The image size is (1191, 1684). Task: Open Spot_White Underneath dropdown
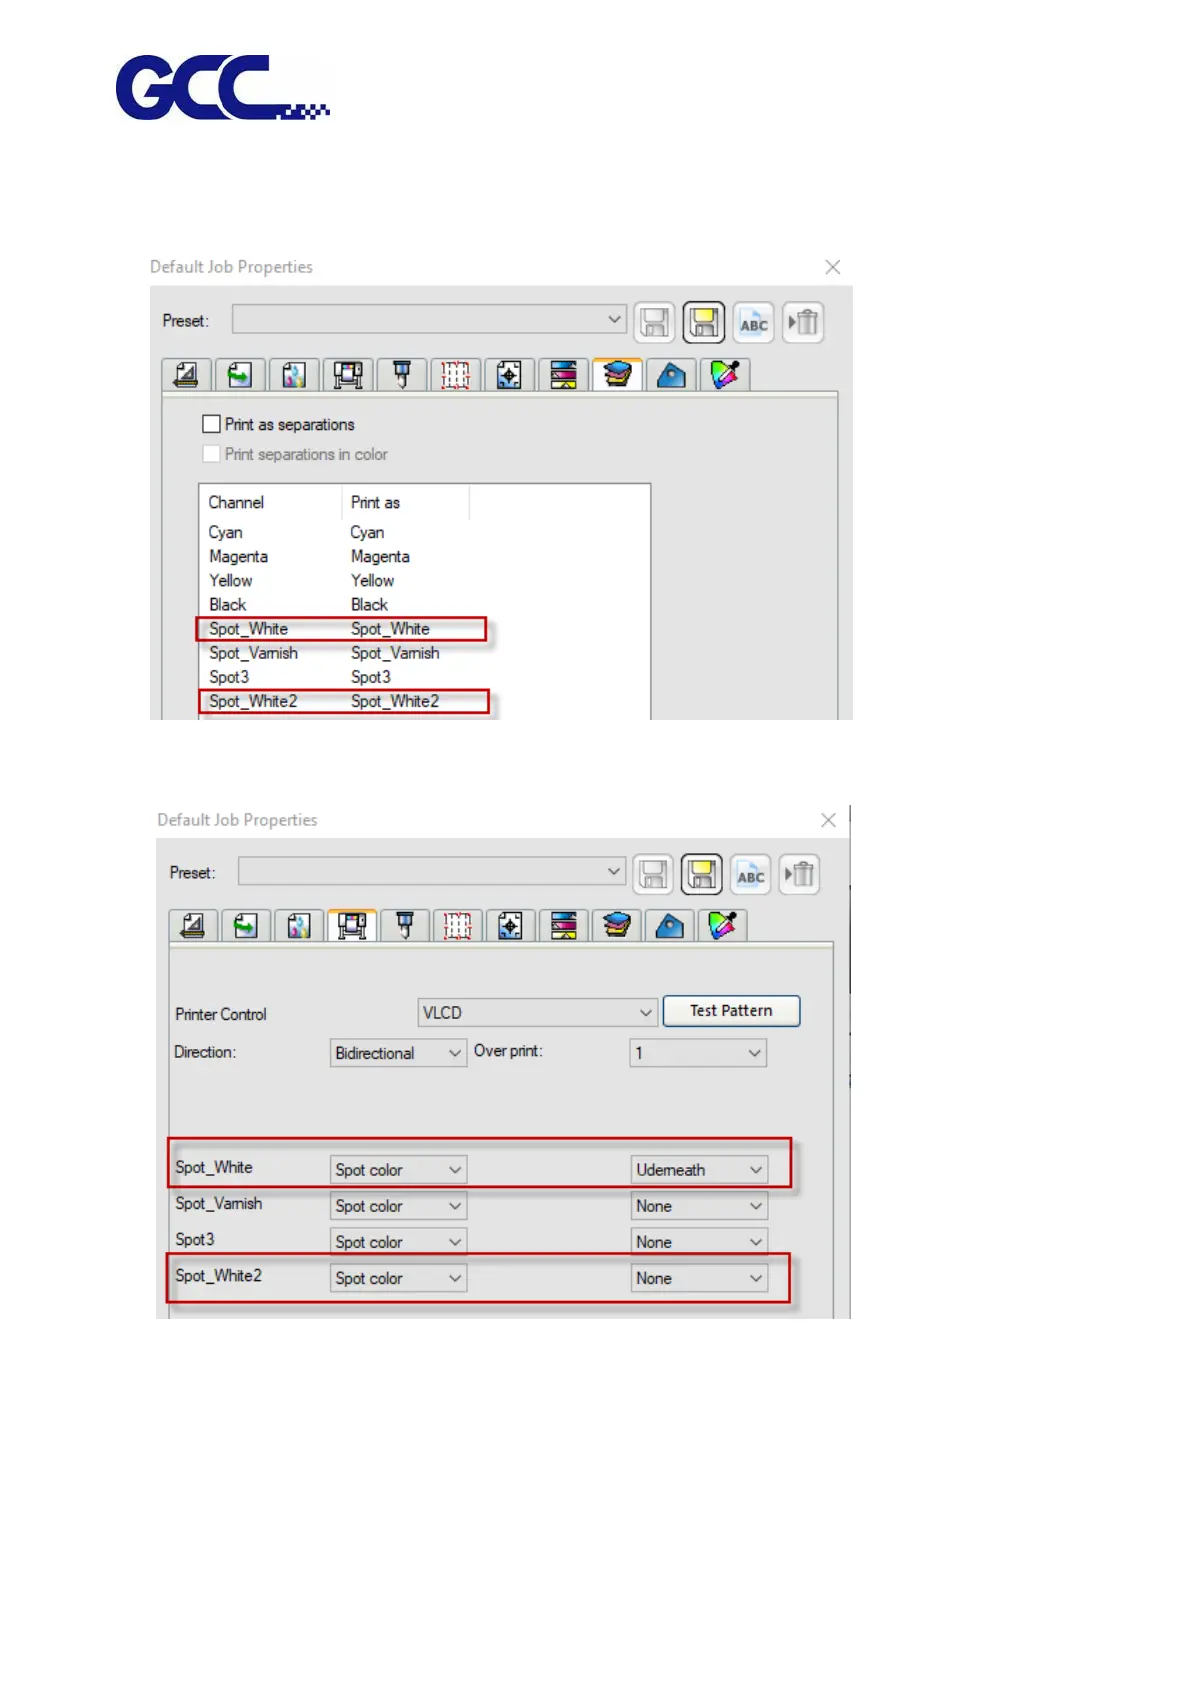699,1170
